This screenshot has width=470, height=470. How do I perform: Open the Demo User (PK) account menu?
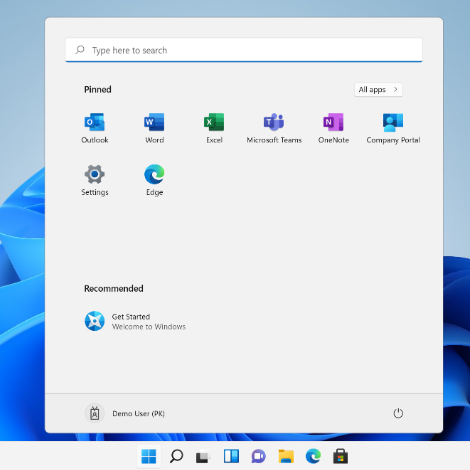coord(125,413)
